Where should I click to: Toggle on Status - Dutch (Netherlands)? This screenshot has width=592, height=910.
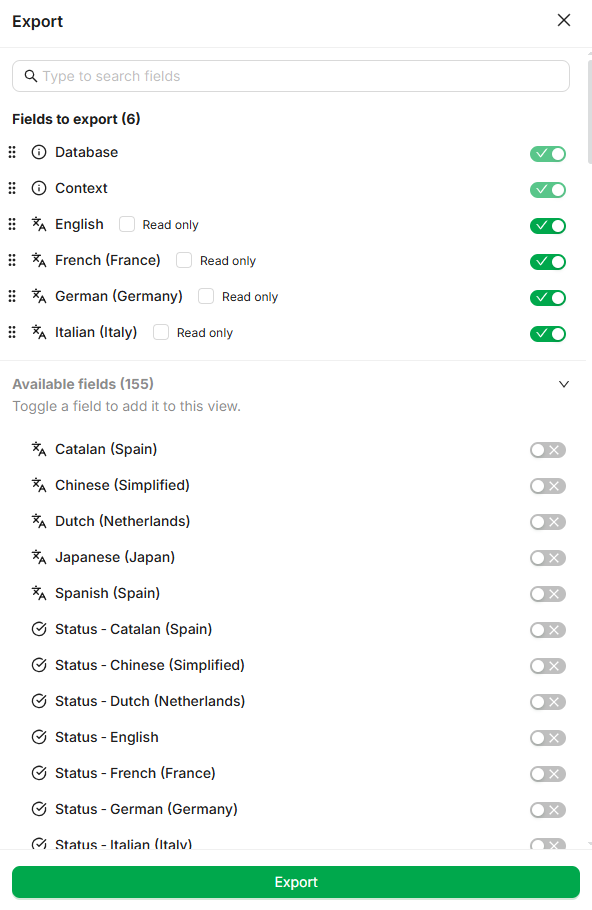pos(548,702)
